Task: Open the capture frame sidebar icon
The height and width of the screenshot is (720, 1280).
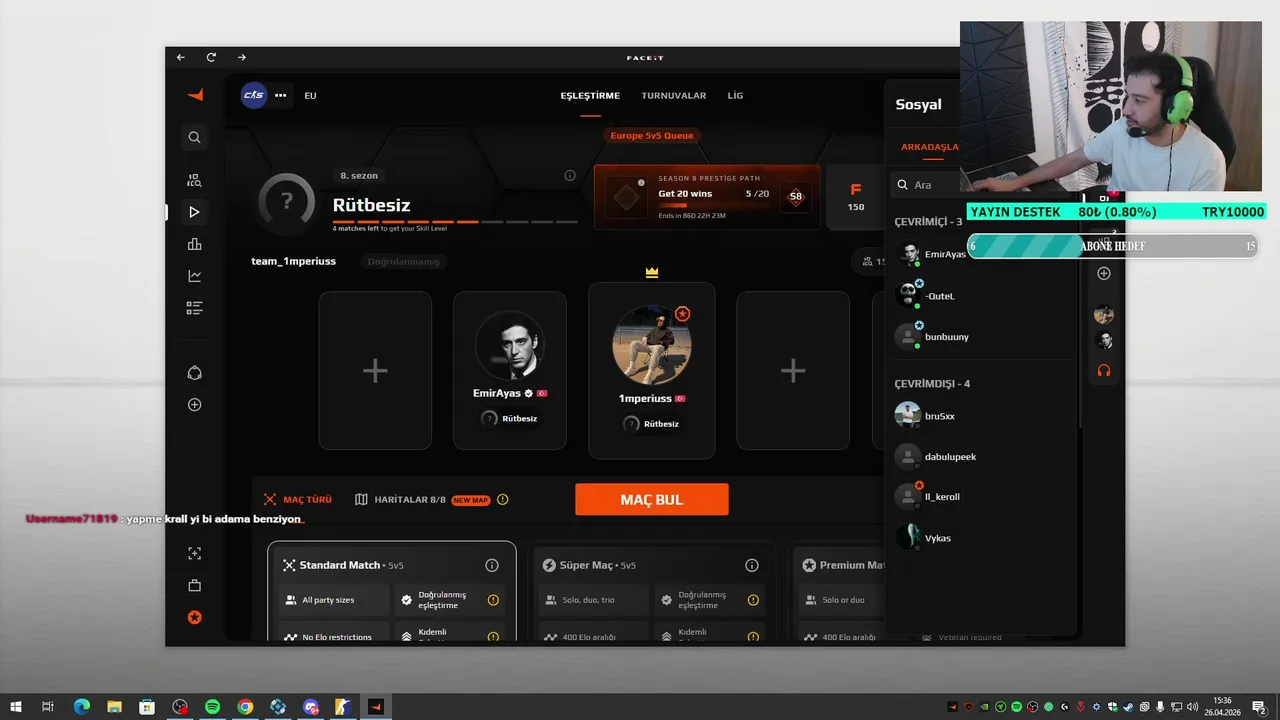Action: [195, 553]
